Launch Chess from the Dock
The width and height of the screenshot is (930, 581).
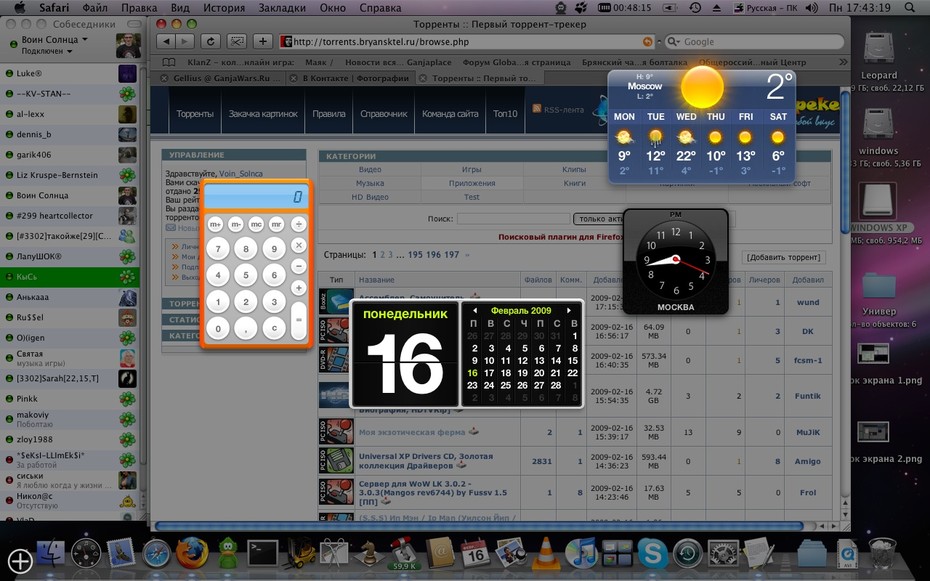click(369, 554)
